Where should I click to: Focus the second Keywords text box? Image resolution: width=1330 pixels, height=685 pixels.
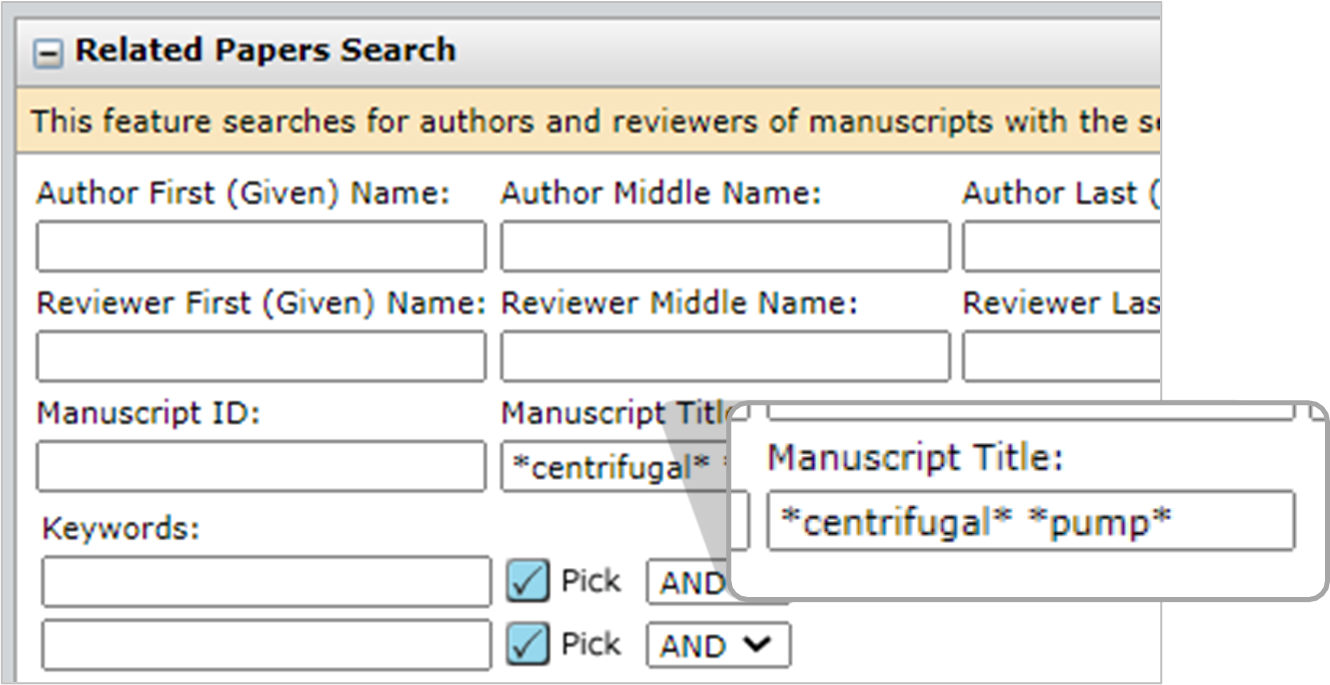click(266, 645)
